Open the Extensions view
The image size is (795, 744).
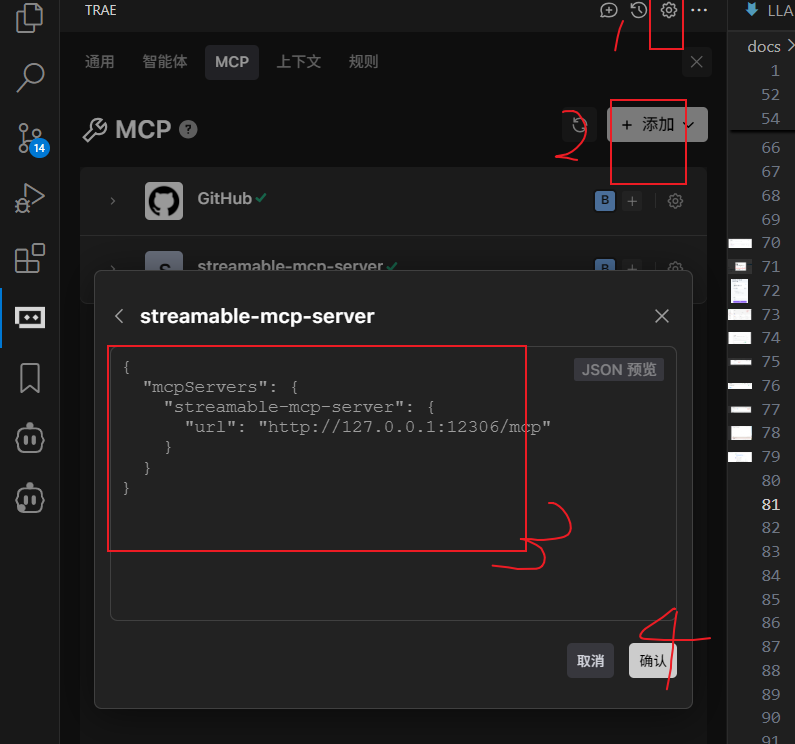click(x=29, y=258)
